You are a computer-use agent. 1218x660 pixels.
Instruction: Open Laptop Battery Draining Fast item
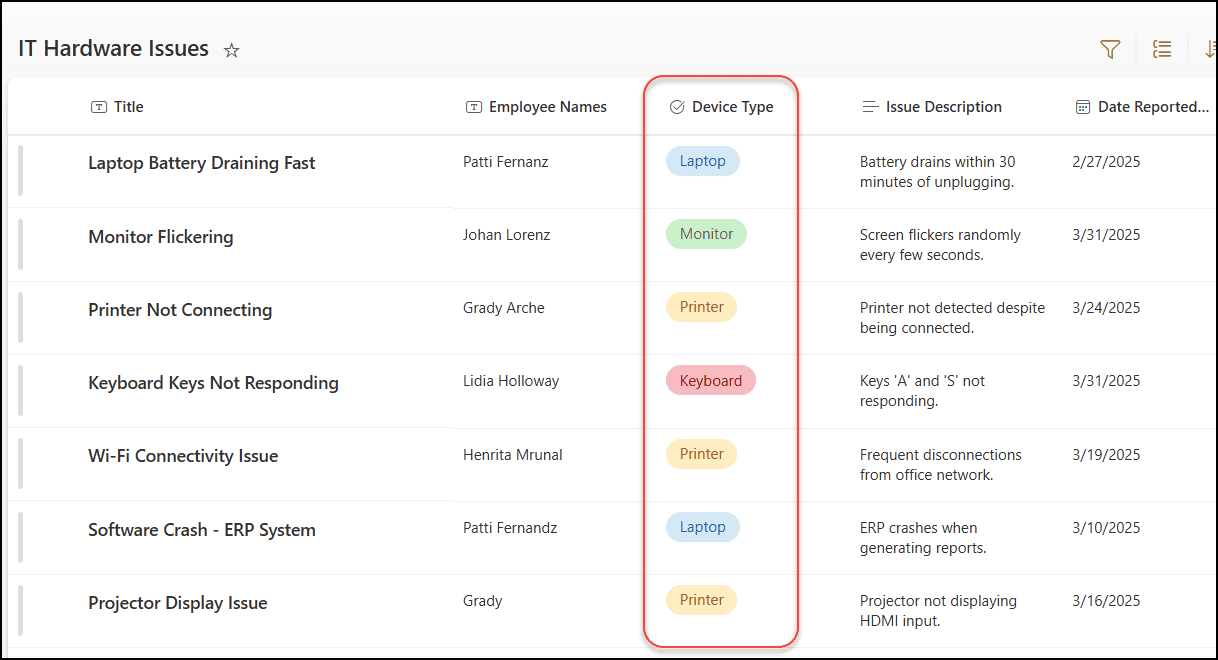(x=202, y=163)
